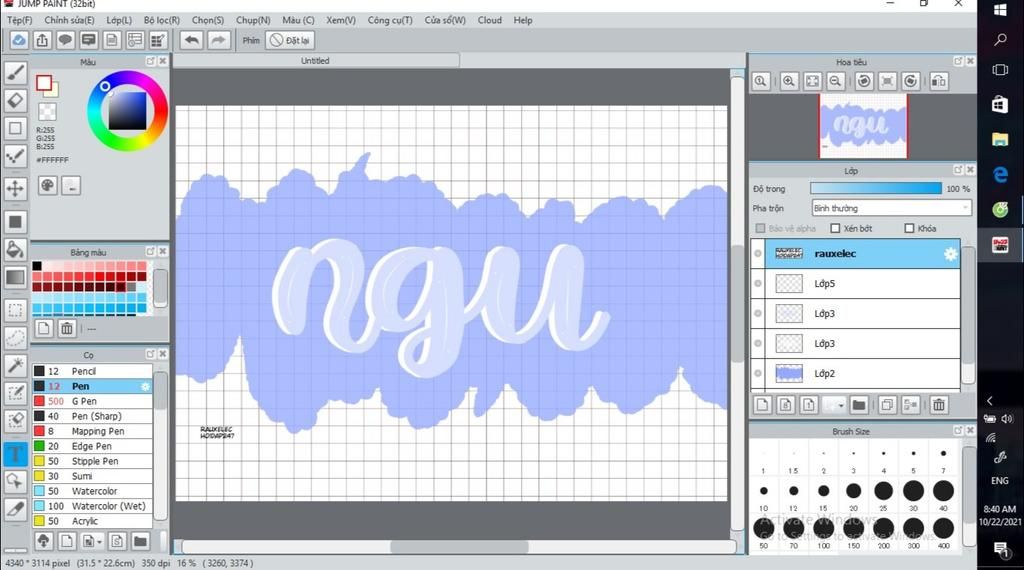Select the Pencil brush
Screen dimensions: 1024x570
[x=92, y=371]
